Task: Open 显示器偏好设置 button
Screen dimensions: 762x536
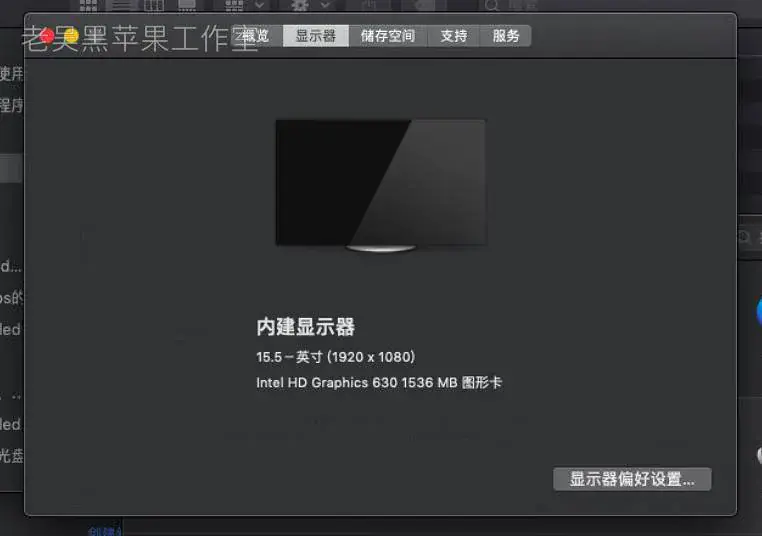Action: tap(632, 479)
